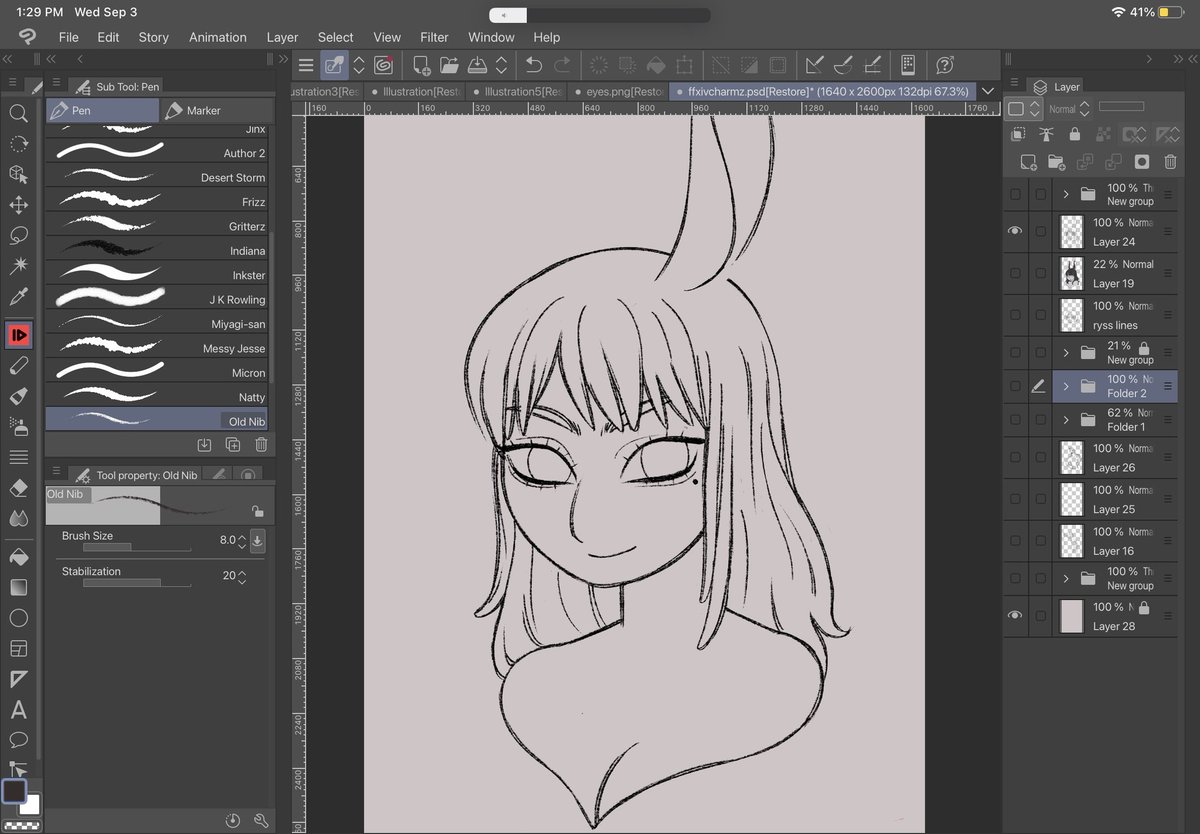The width and height of the screenshot is (1200, 834).
Task: Add new raster layer in Layer panel
Action: click(x=1028, y=161)
